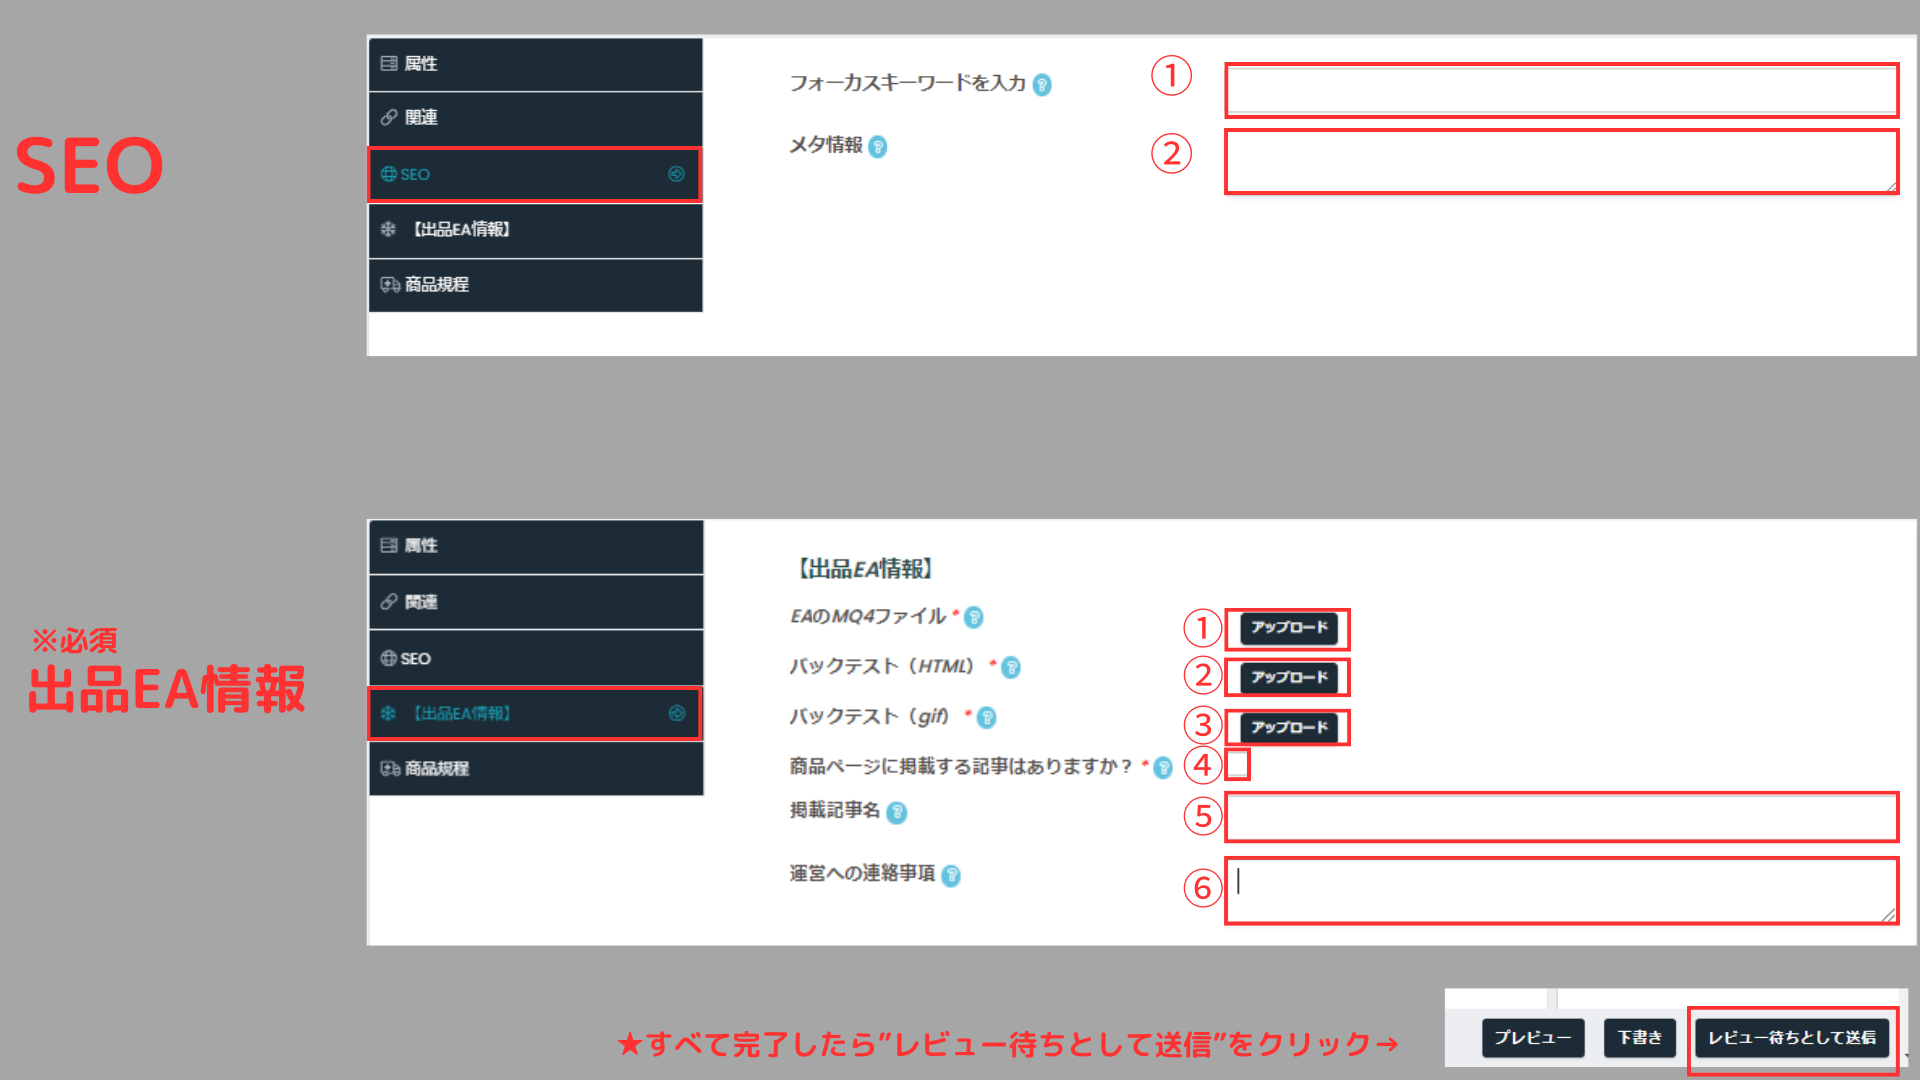Viewport: 1920px width, 1080px height.
Task: Open 商品規程 tab in lower panel
Action: 535,768
